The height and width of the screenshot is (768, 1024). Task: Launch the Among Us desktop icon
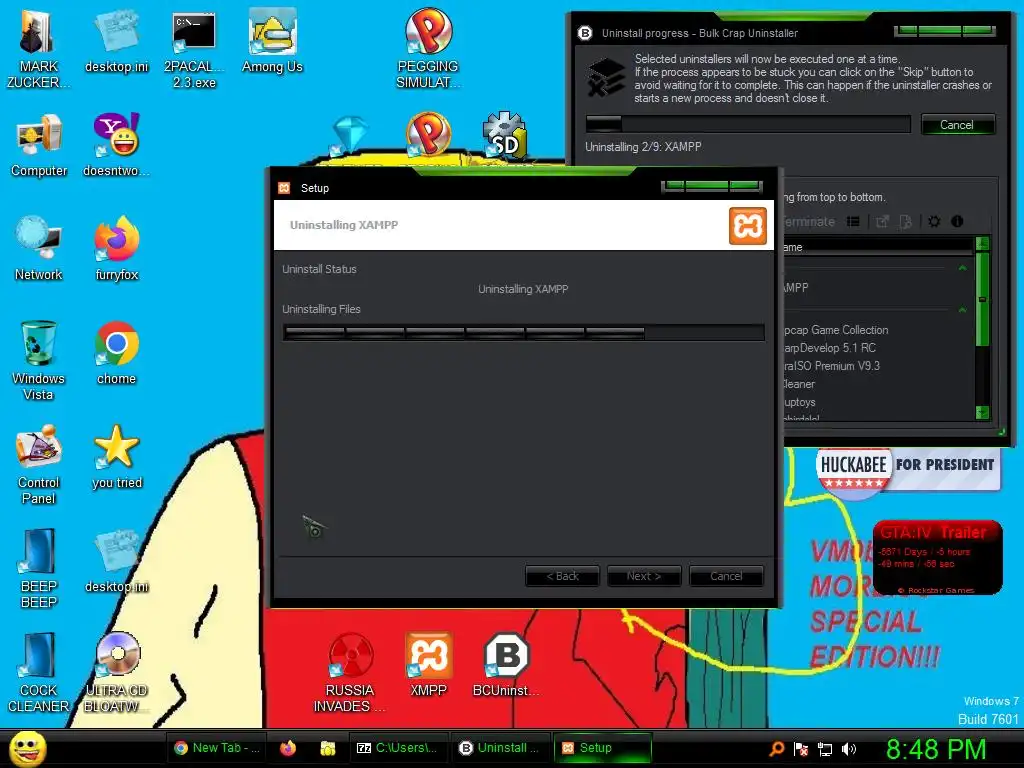(272, 40)
